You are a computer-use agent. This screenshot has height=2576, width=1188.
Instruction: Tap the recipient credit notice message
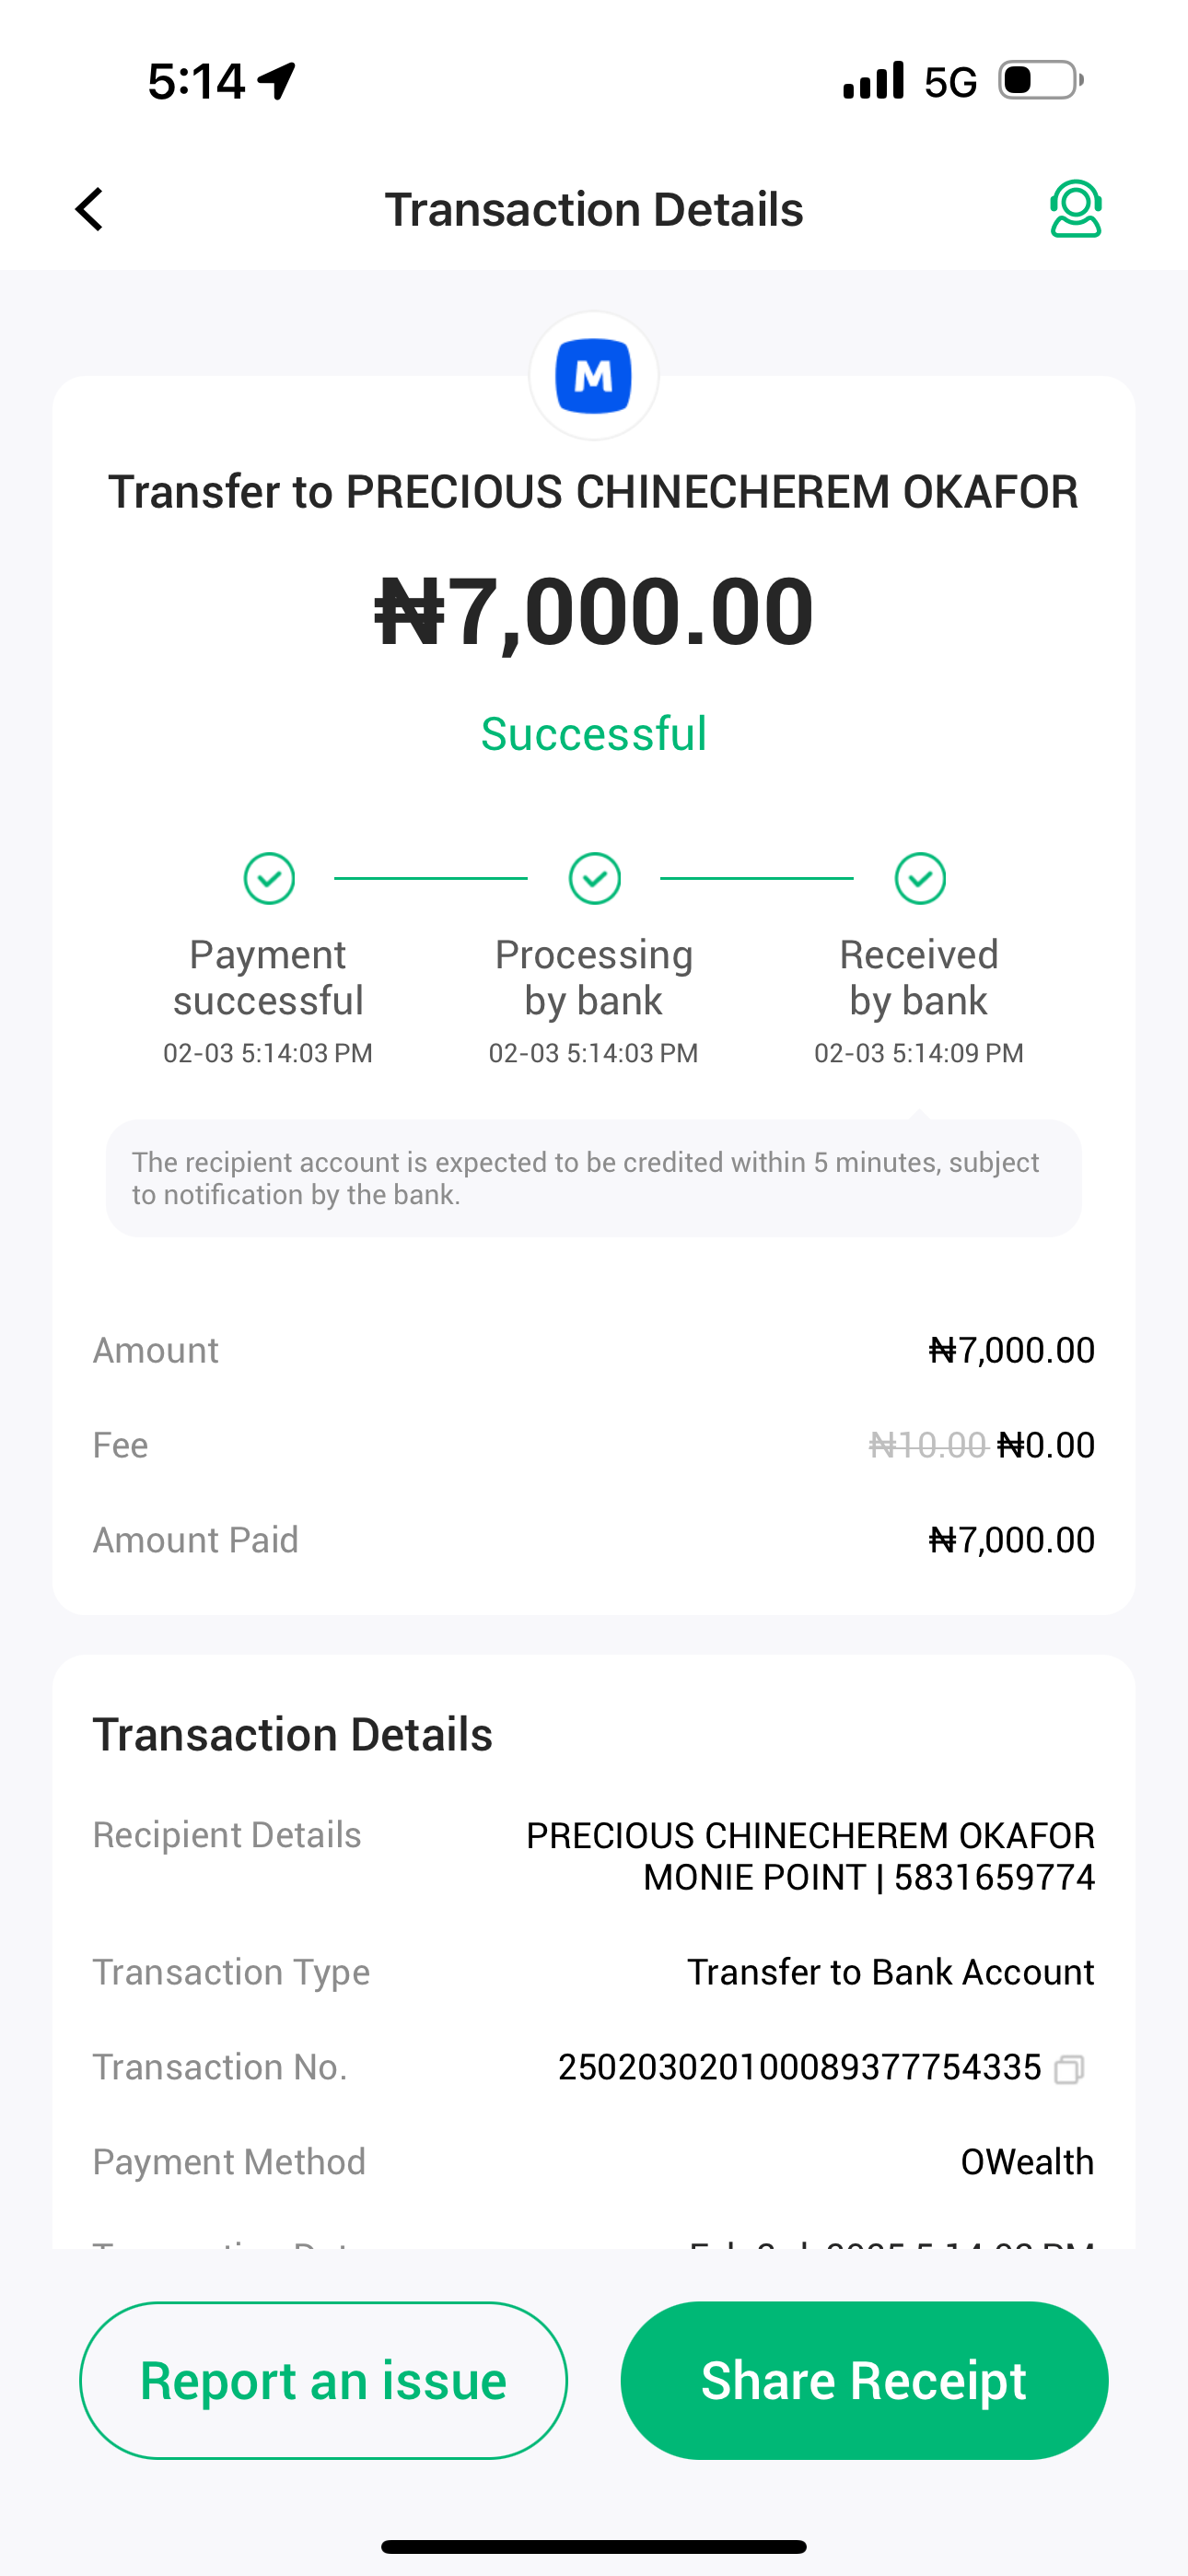pos(594,1178)
